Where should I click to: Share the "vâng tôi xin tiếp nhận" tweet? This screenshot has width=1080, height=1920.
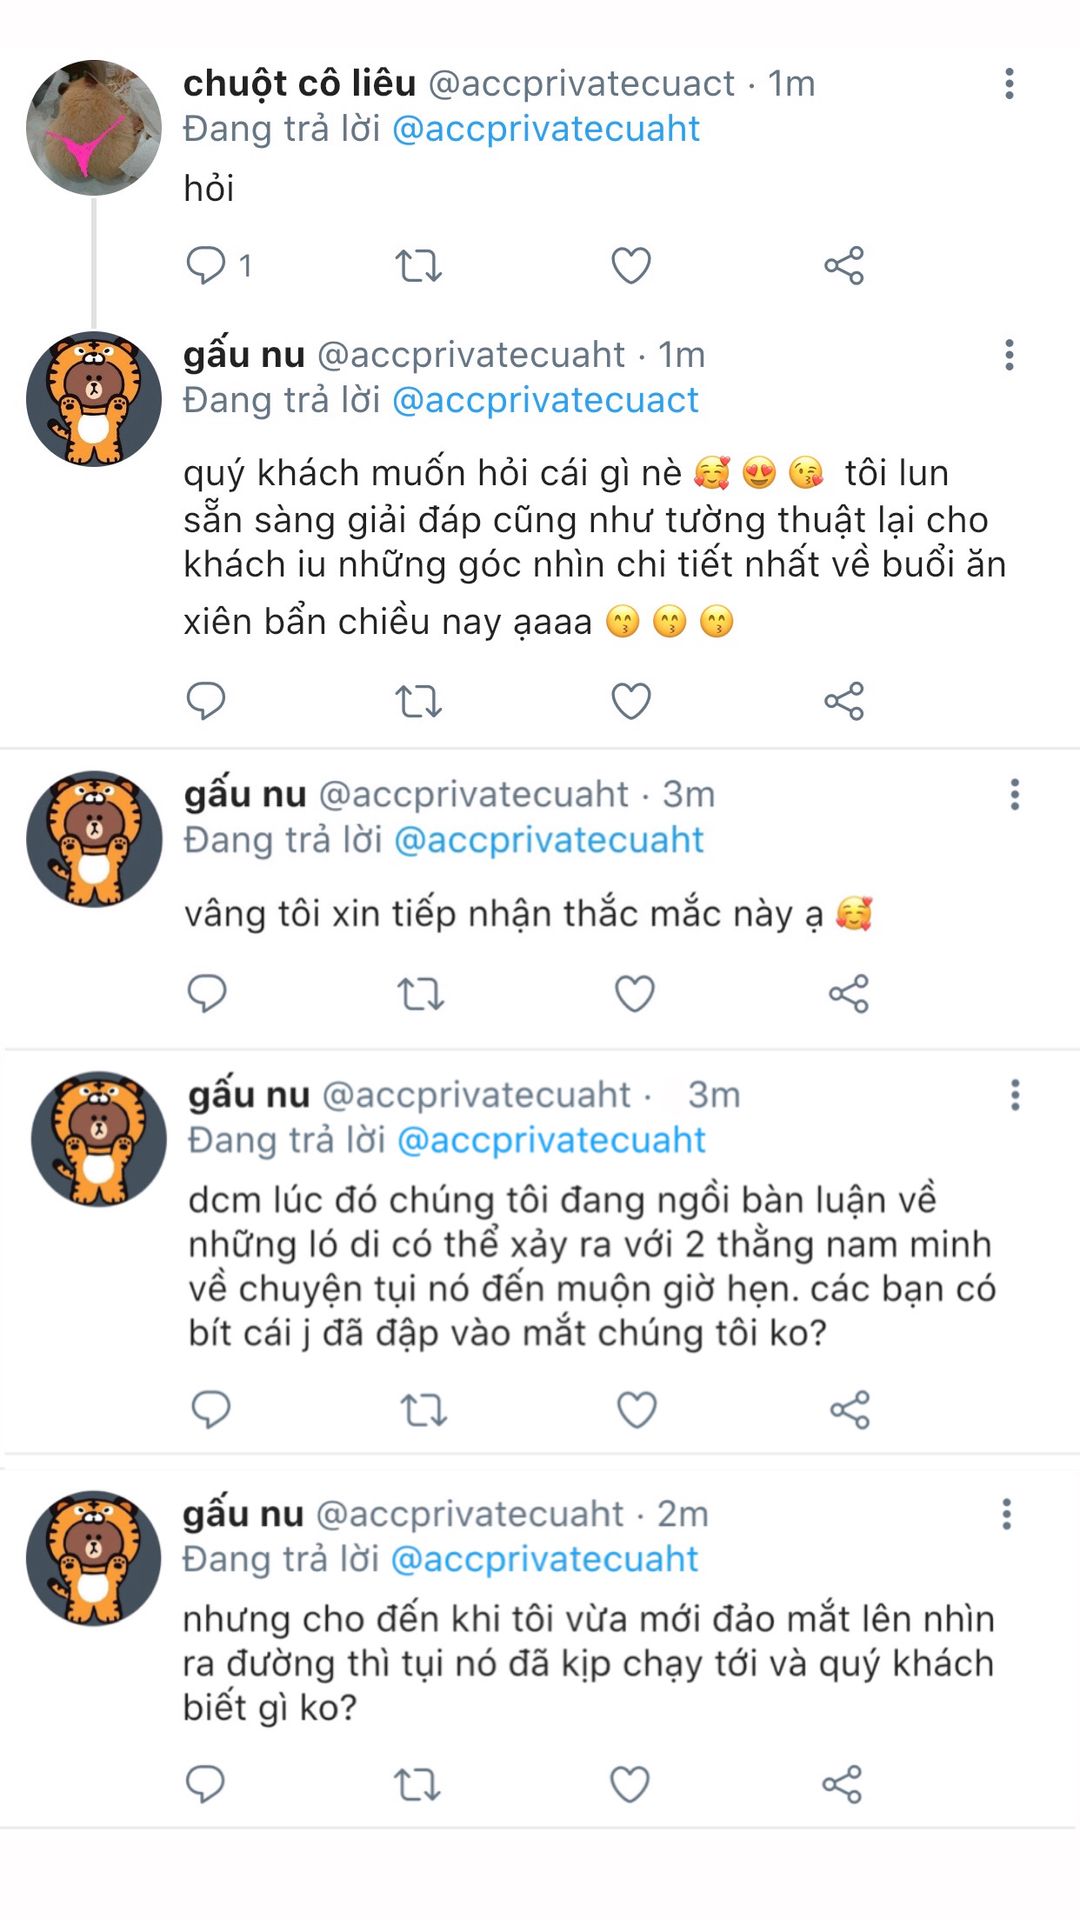pyautogui.click(x=849, y=994)
